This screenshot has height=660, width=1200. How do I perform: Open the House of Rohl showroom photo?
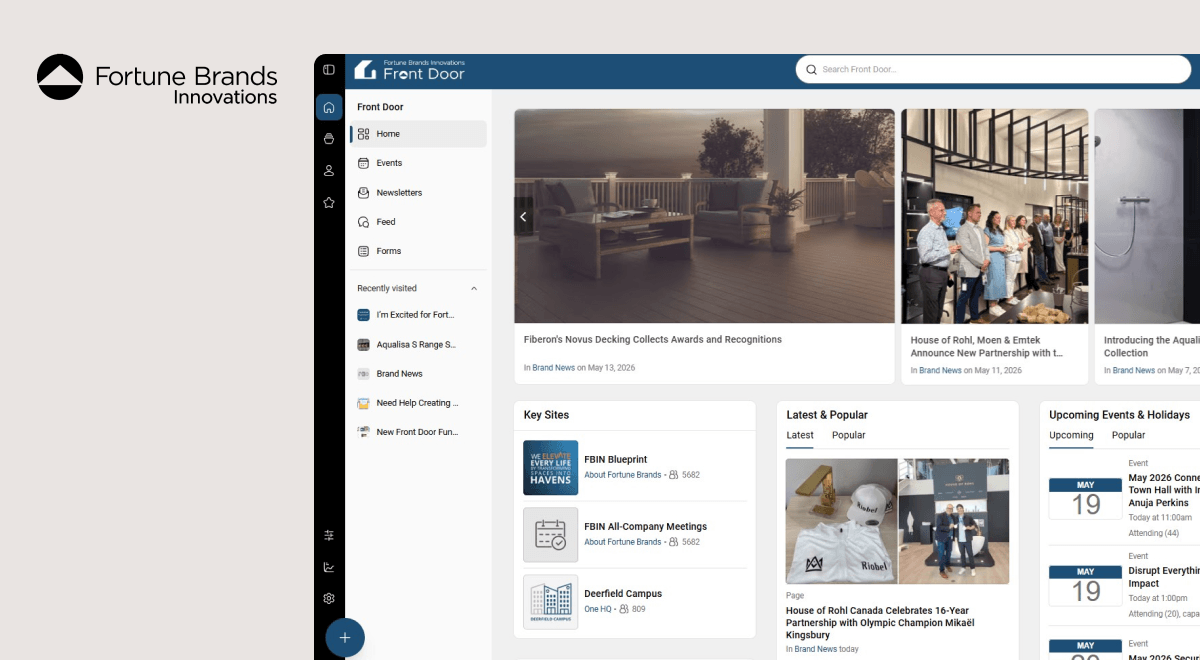(x=994, y=216)
